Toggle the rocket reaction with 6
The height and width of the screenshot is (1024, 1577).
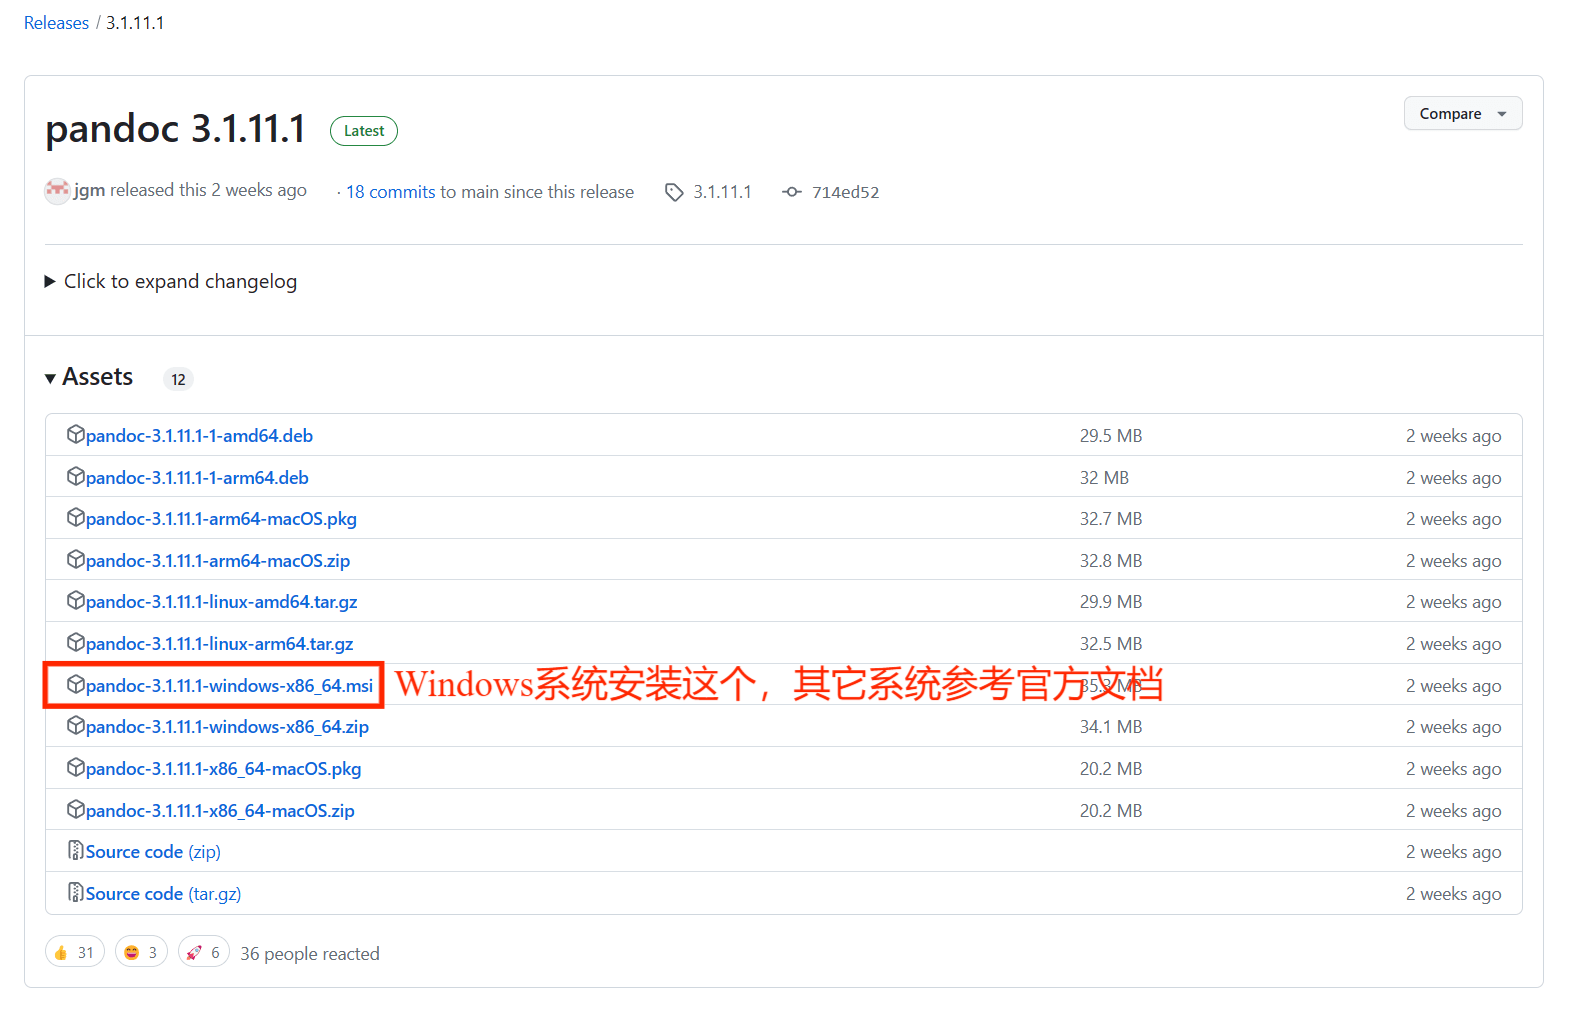coord(204,952)
